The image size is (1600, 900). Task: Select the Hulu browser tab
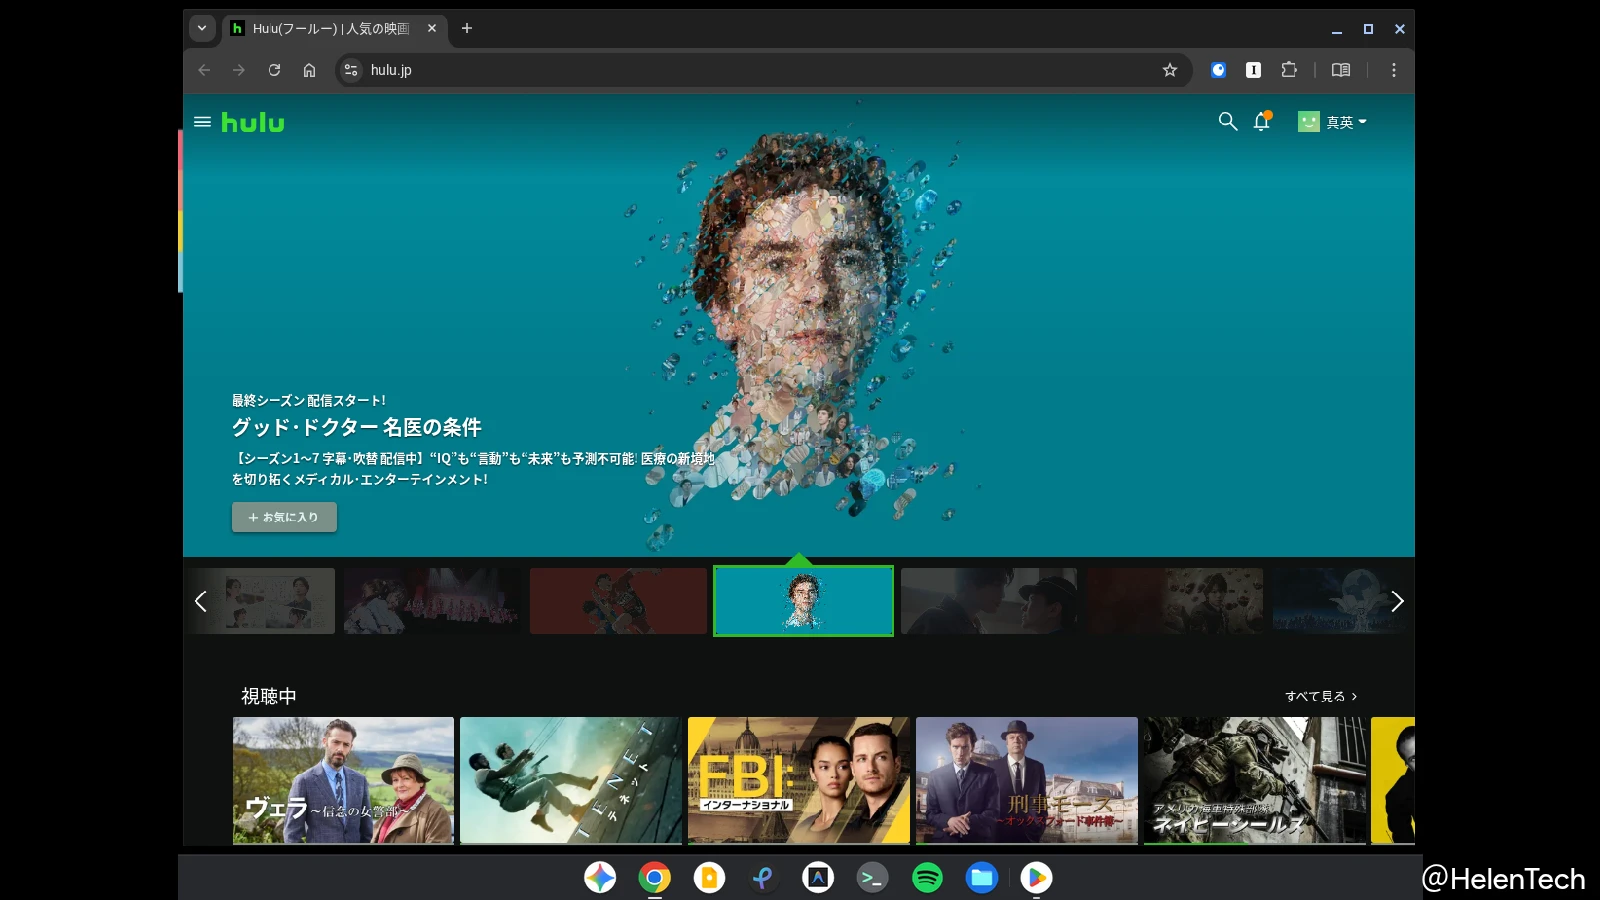(330, 29)
